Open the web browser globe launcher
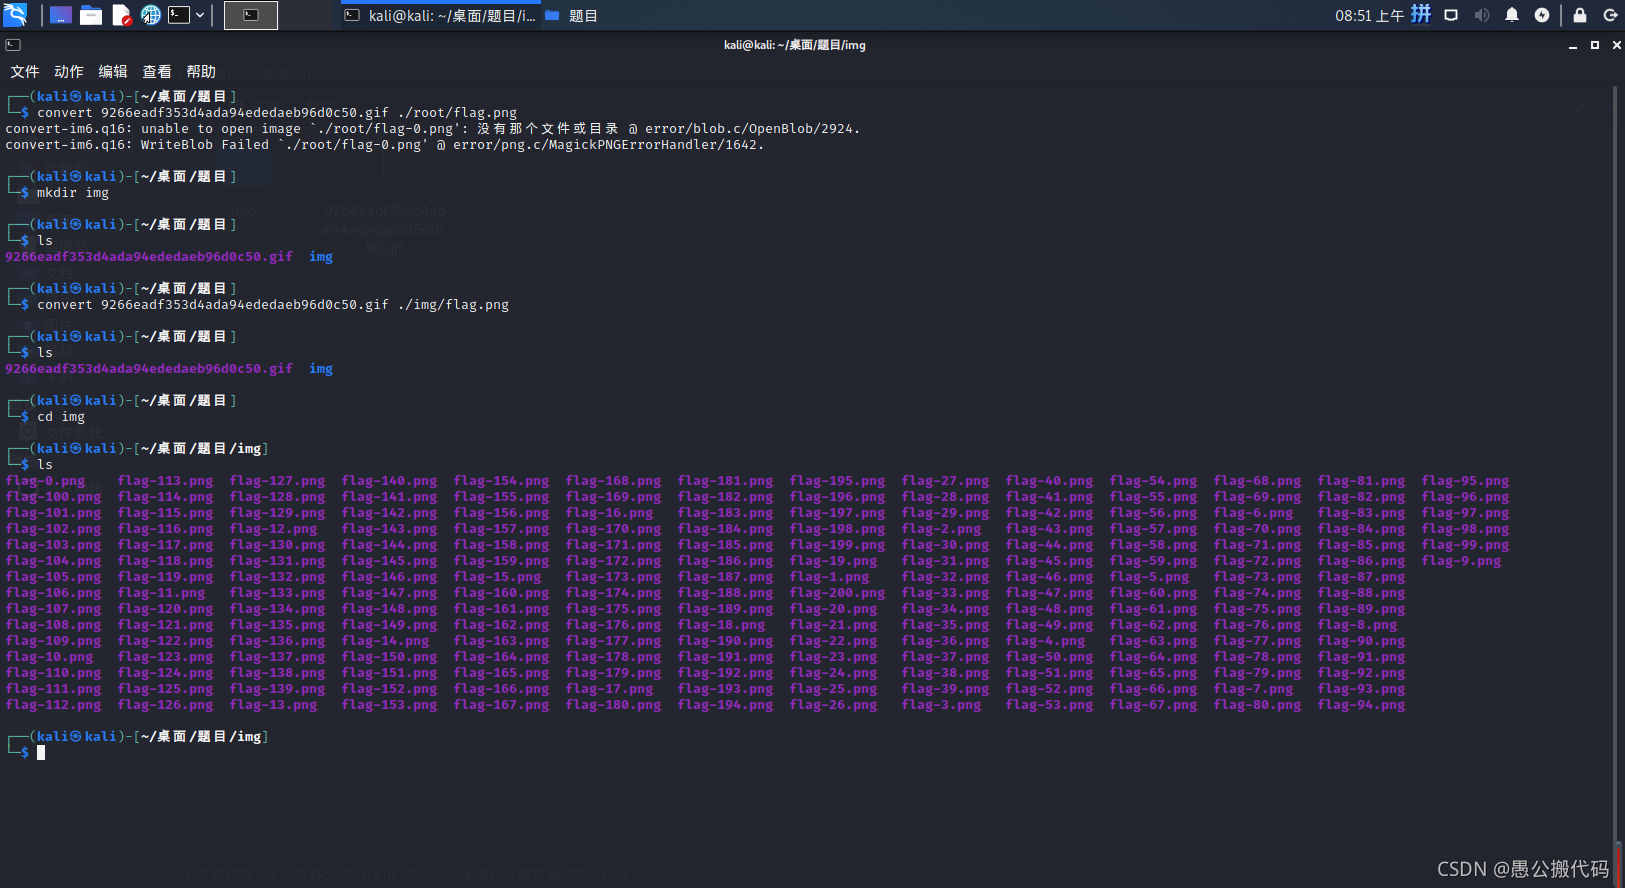The width and height of the screenshot is (1625, 888). click(151, 15)
